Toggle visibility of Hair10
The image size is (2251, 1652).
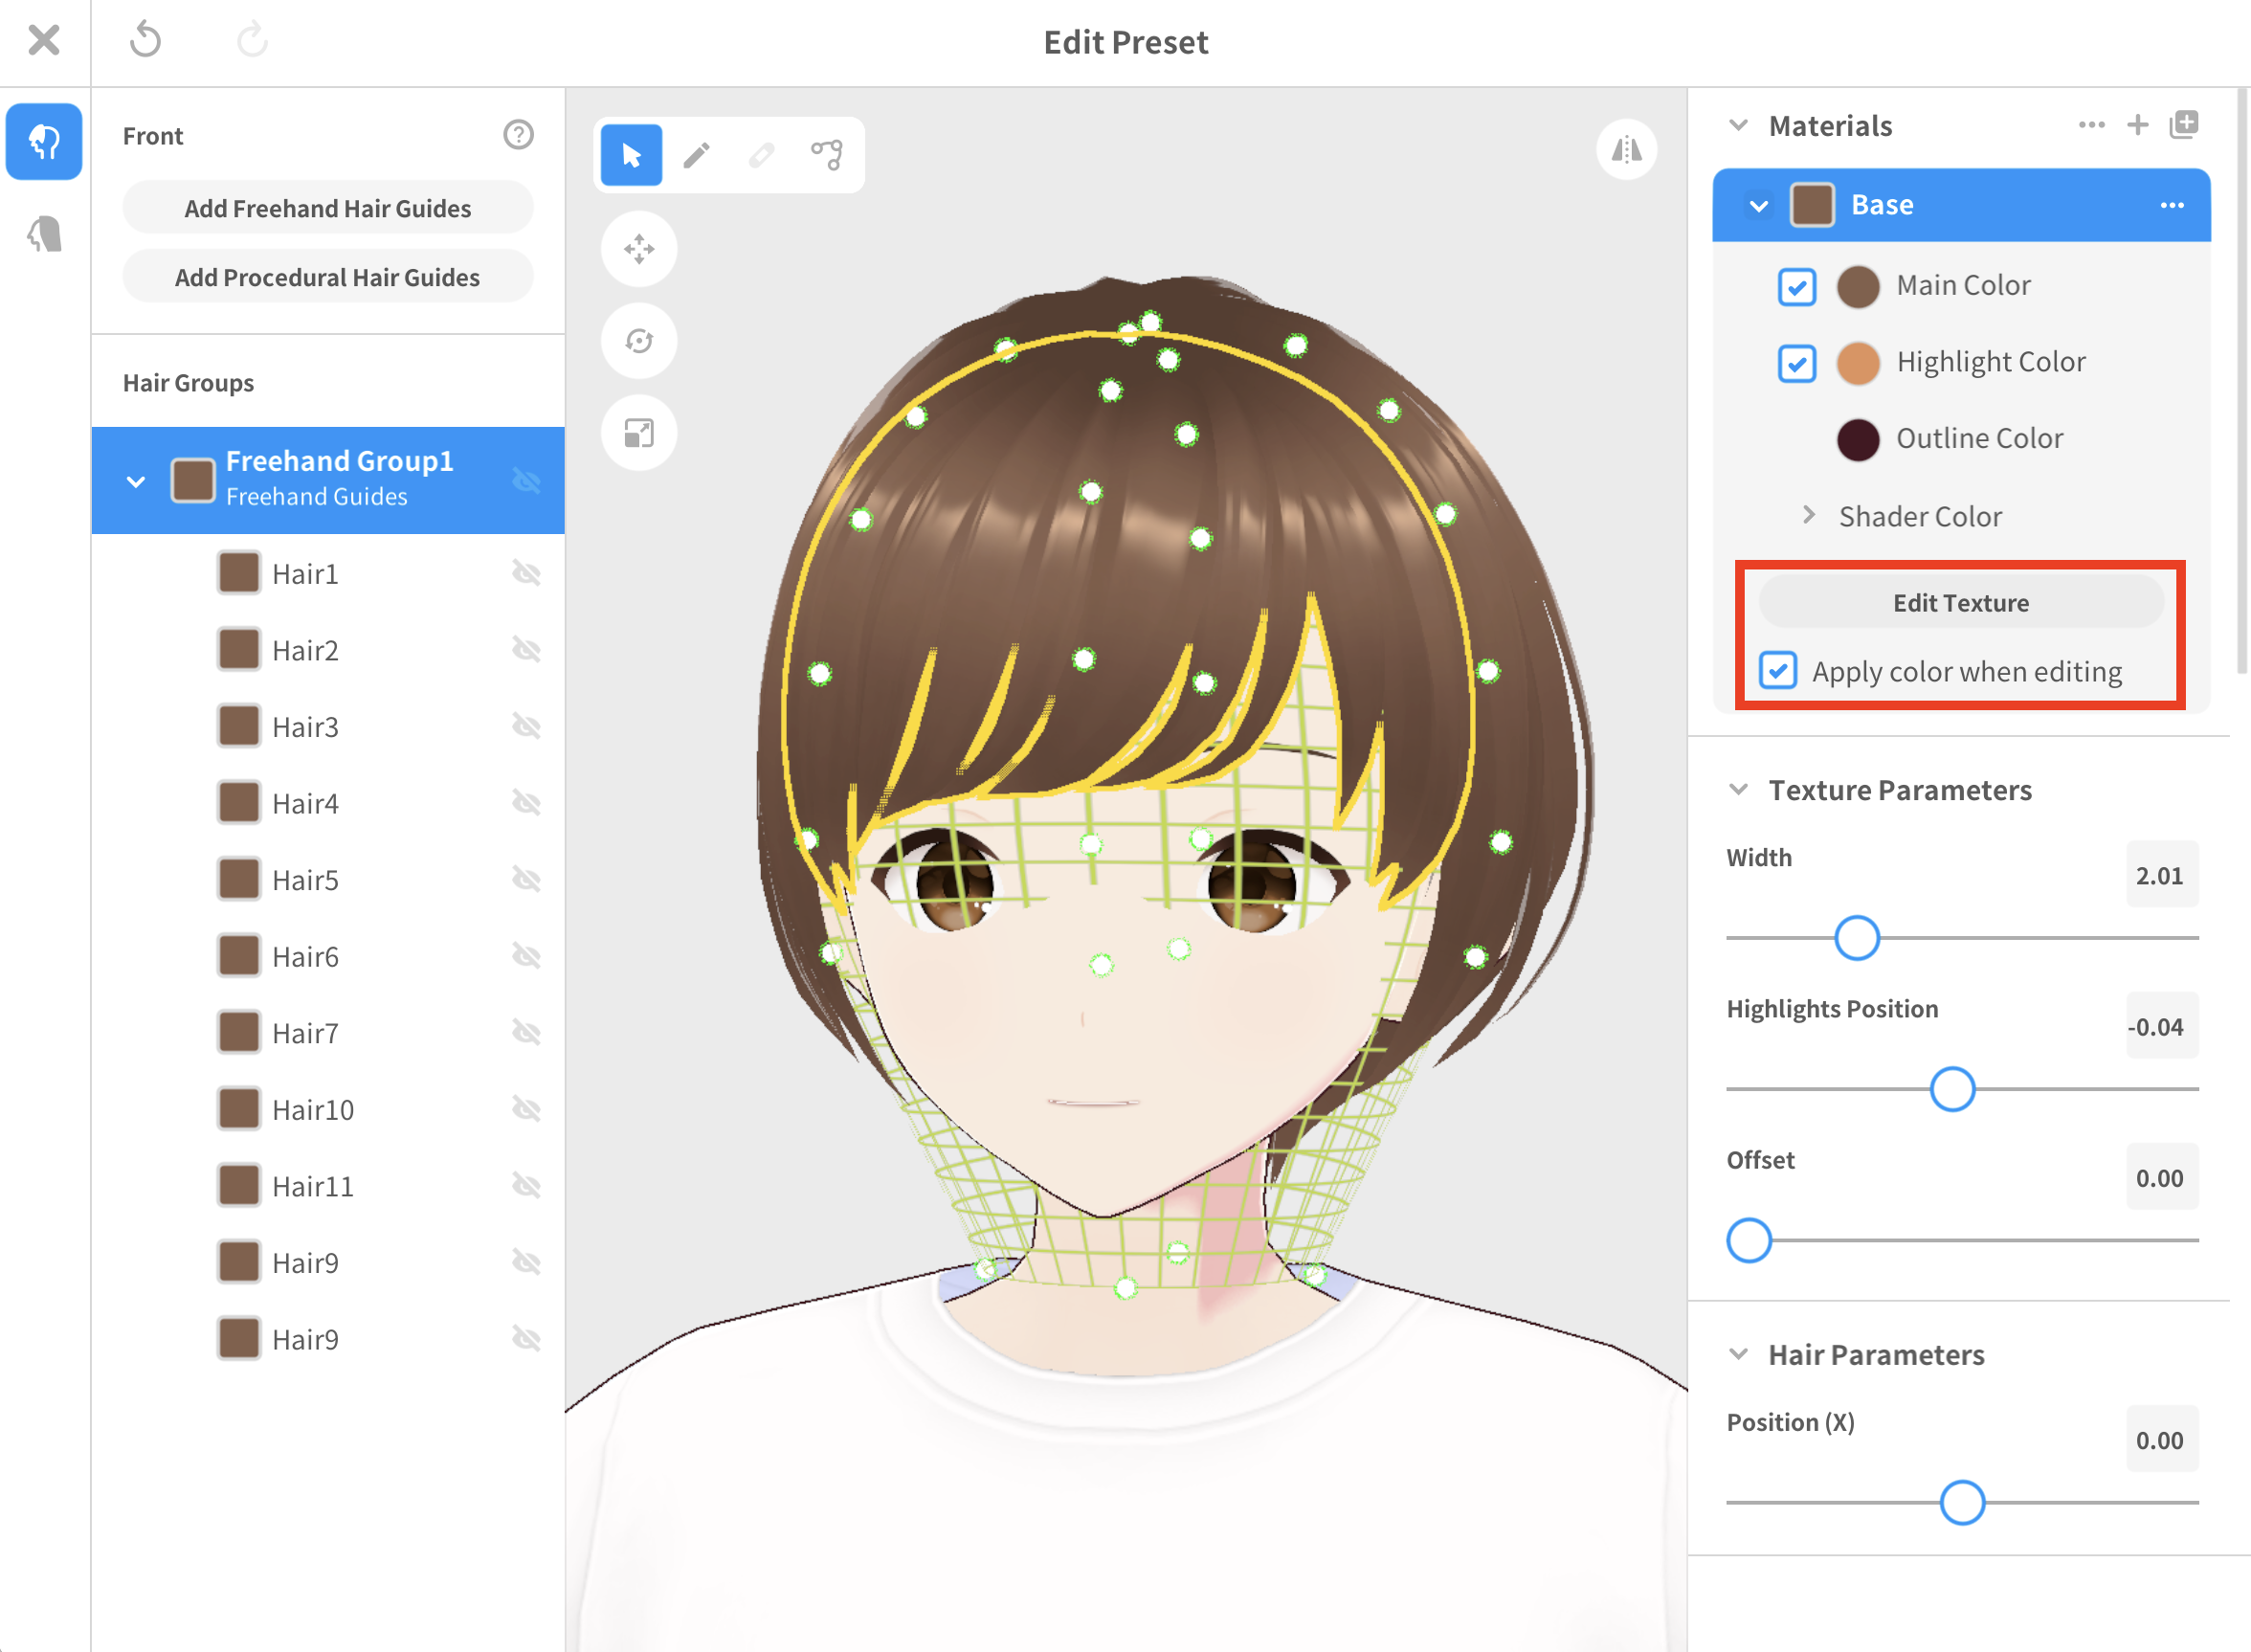[x=526, y=1109]
